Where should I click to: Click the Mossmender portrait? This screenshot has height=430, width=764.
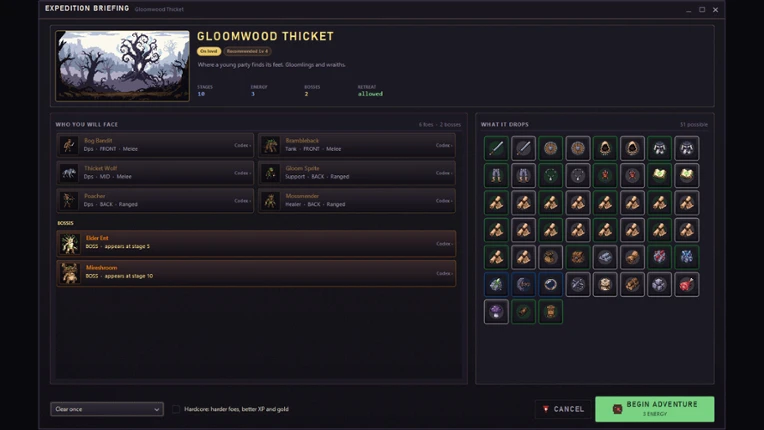pyautogui.click(x=270, y=201)
